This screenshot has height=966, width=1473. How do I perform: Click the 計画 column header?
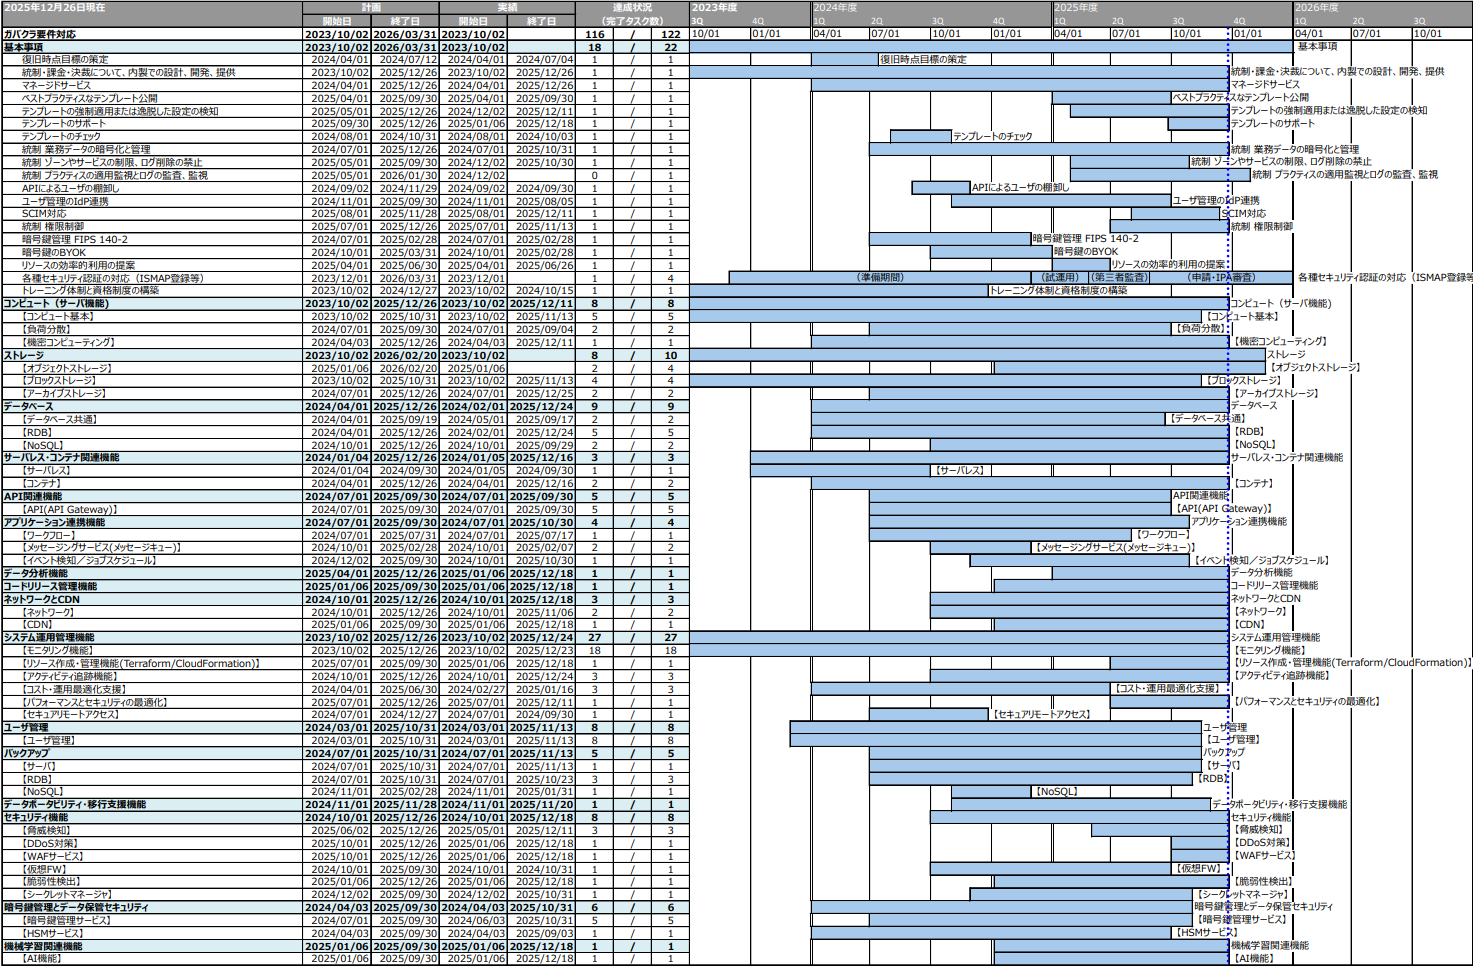[371, 7]
